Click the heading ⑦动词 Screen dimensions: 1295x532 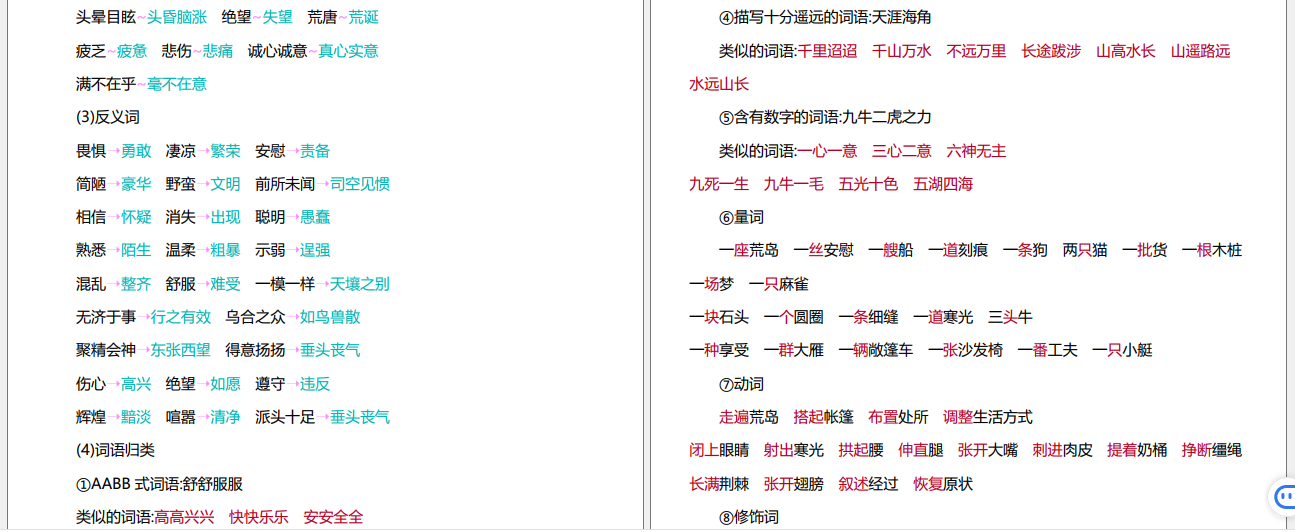click(741, 384)
